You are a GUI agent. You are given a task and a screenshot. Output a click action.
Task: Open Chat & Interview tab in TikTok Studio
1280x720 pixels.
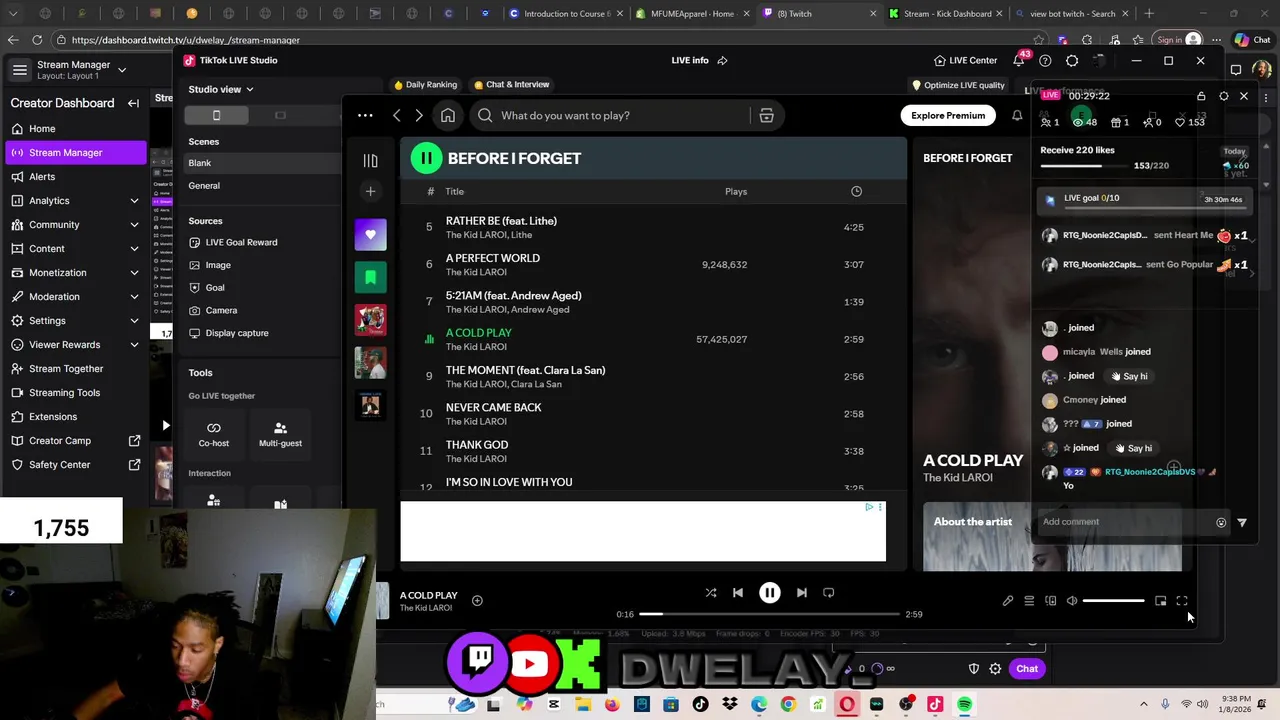pyautogui.click(x=511, y=85)
